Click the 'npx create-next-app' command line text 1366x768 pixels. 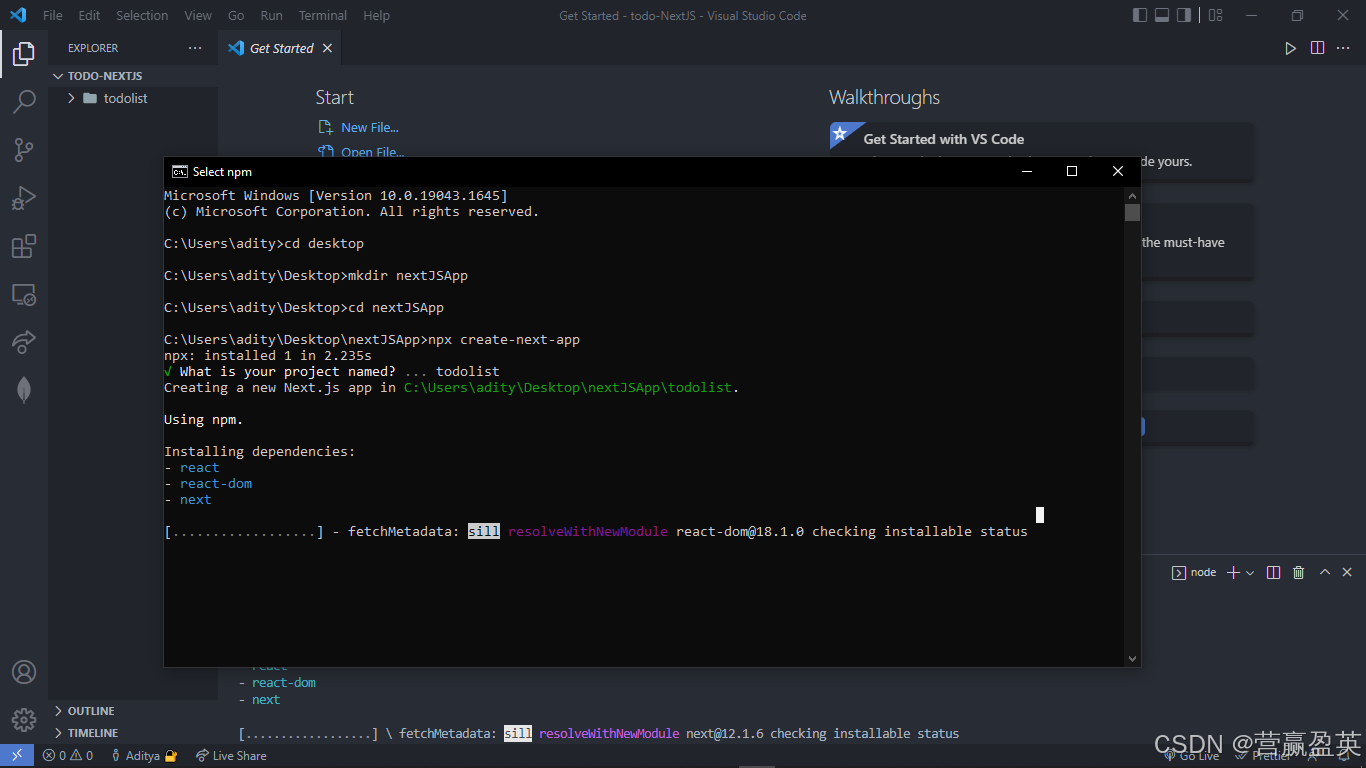tap(504, 339)
